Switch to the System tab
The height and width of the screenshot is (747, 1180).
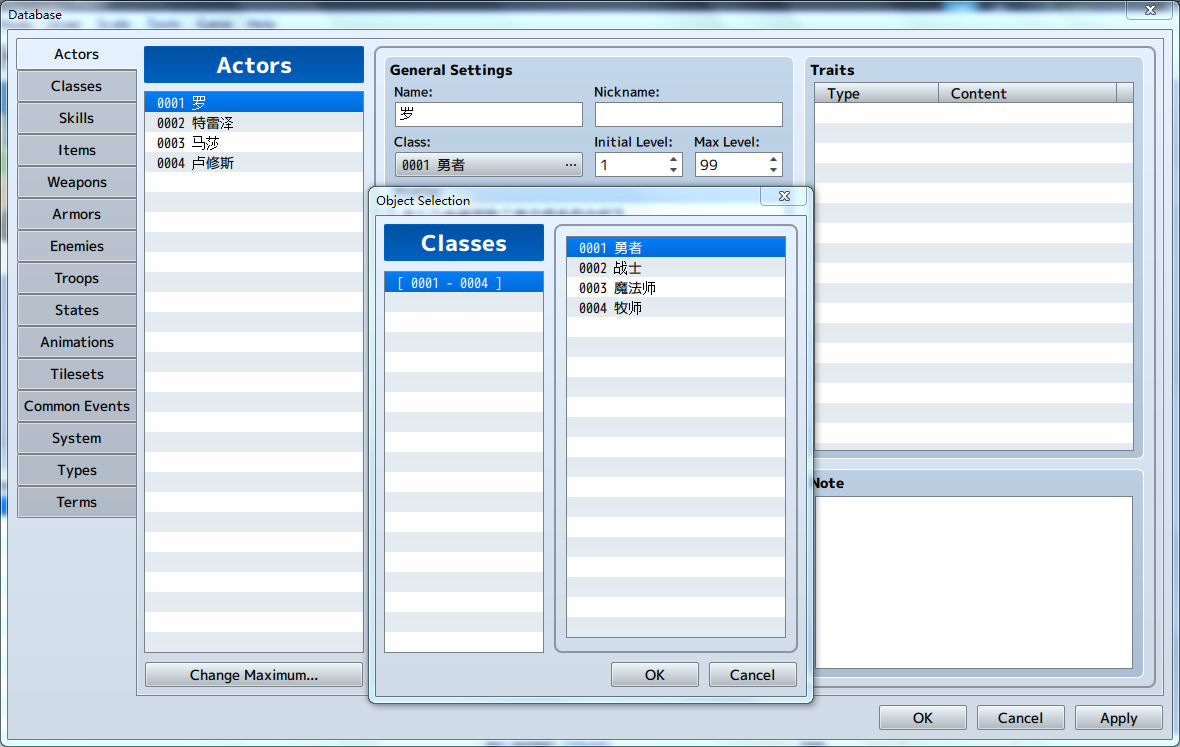(77, 438)
